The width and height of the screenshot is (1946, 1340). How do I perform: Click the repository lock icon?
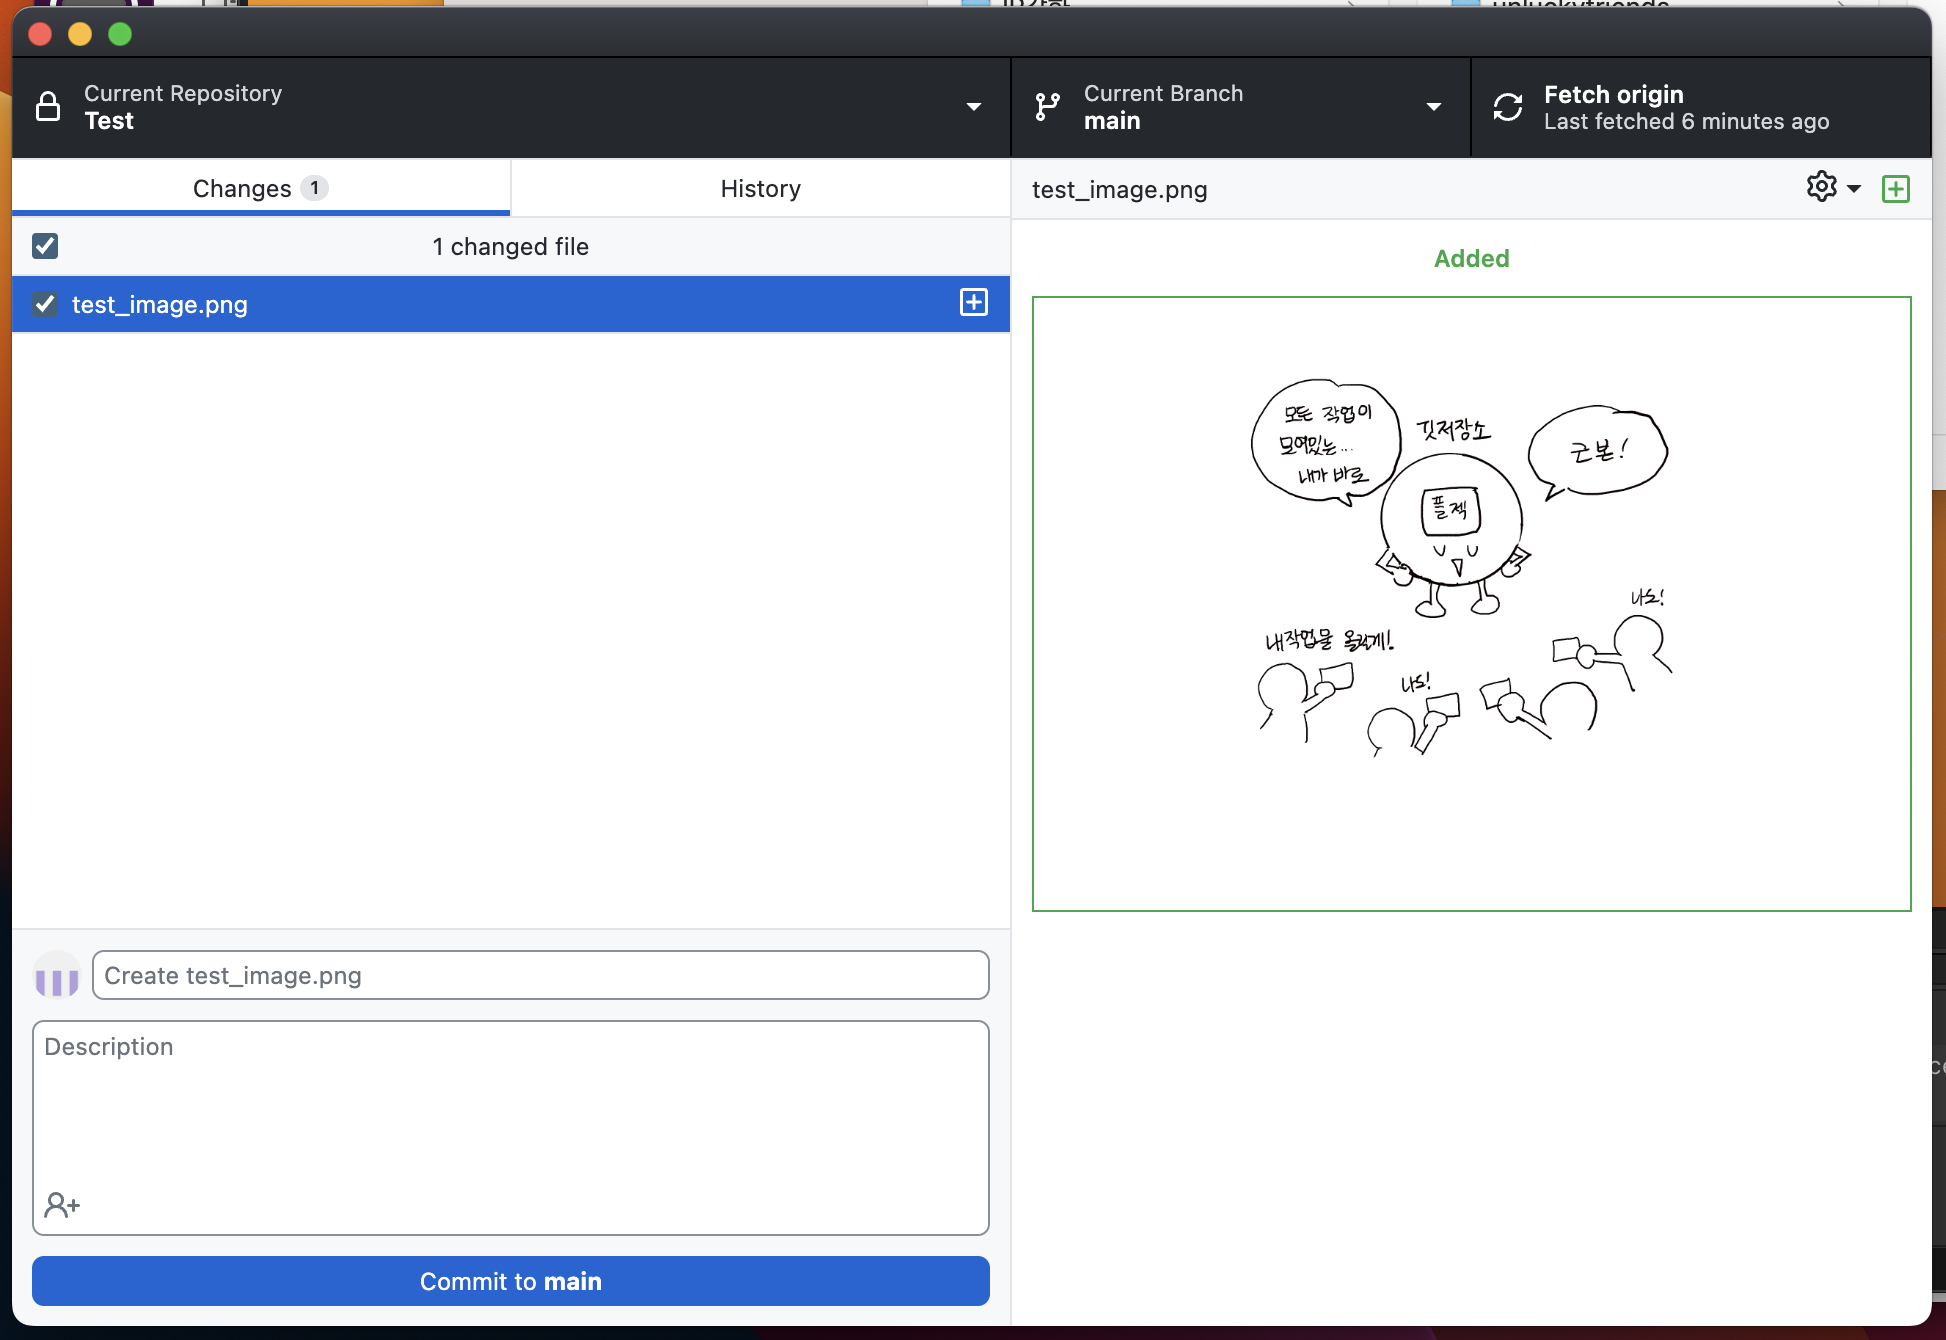pos(48,107)
